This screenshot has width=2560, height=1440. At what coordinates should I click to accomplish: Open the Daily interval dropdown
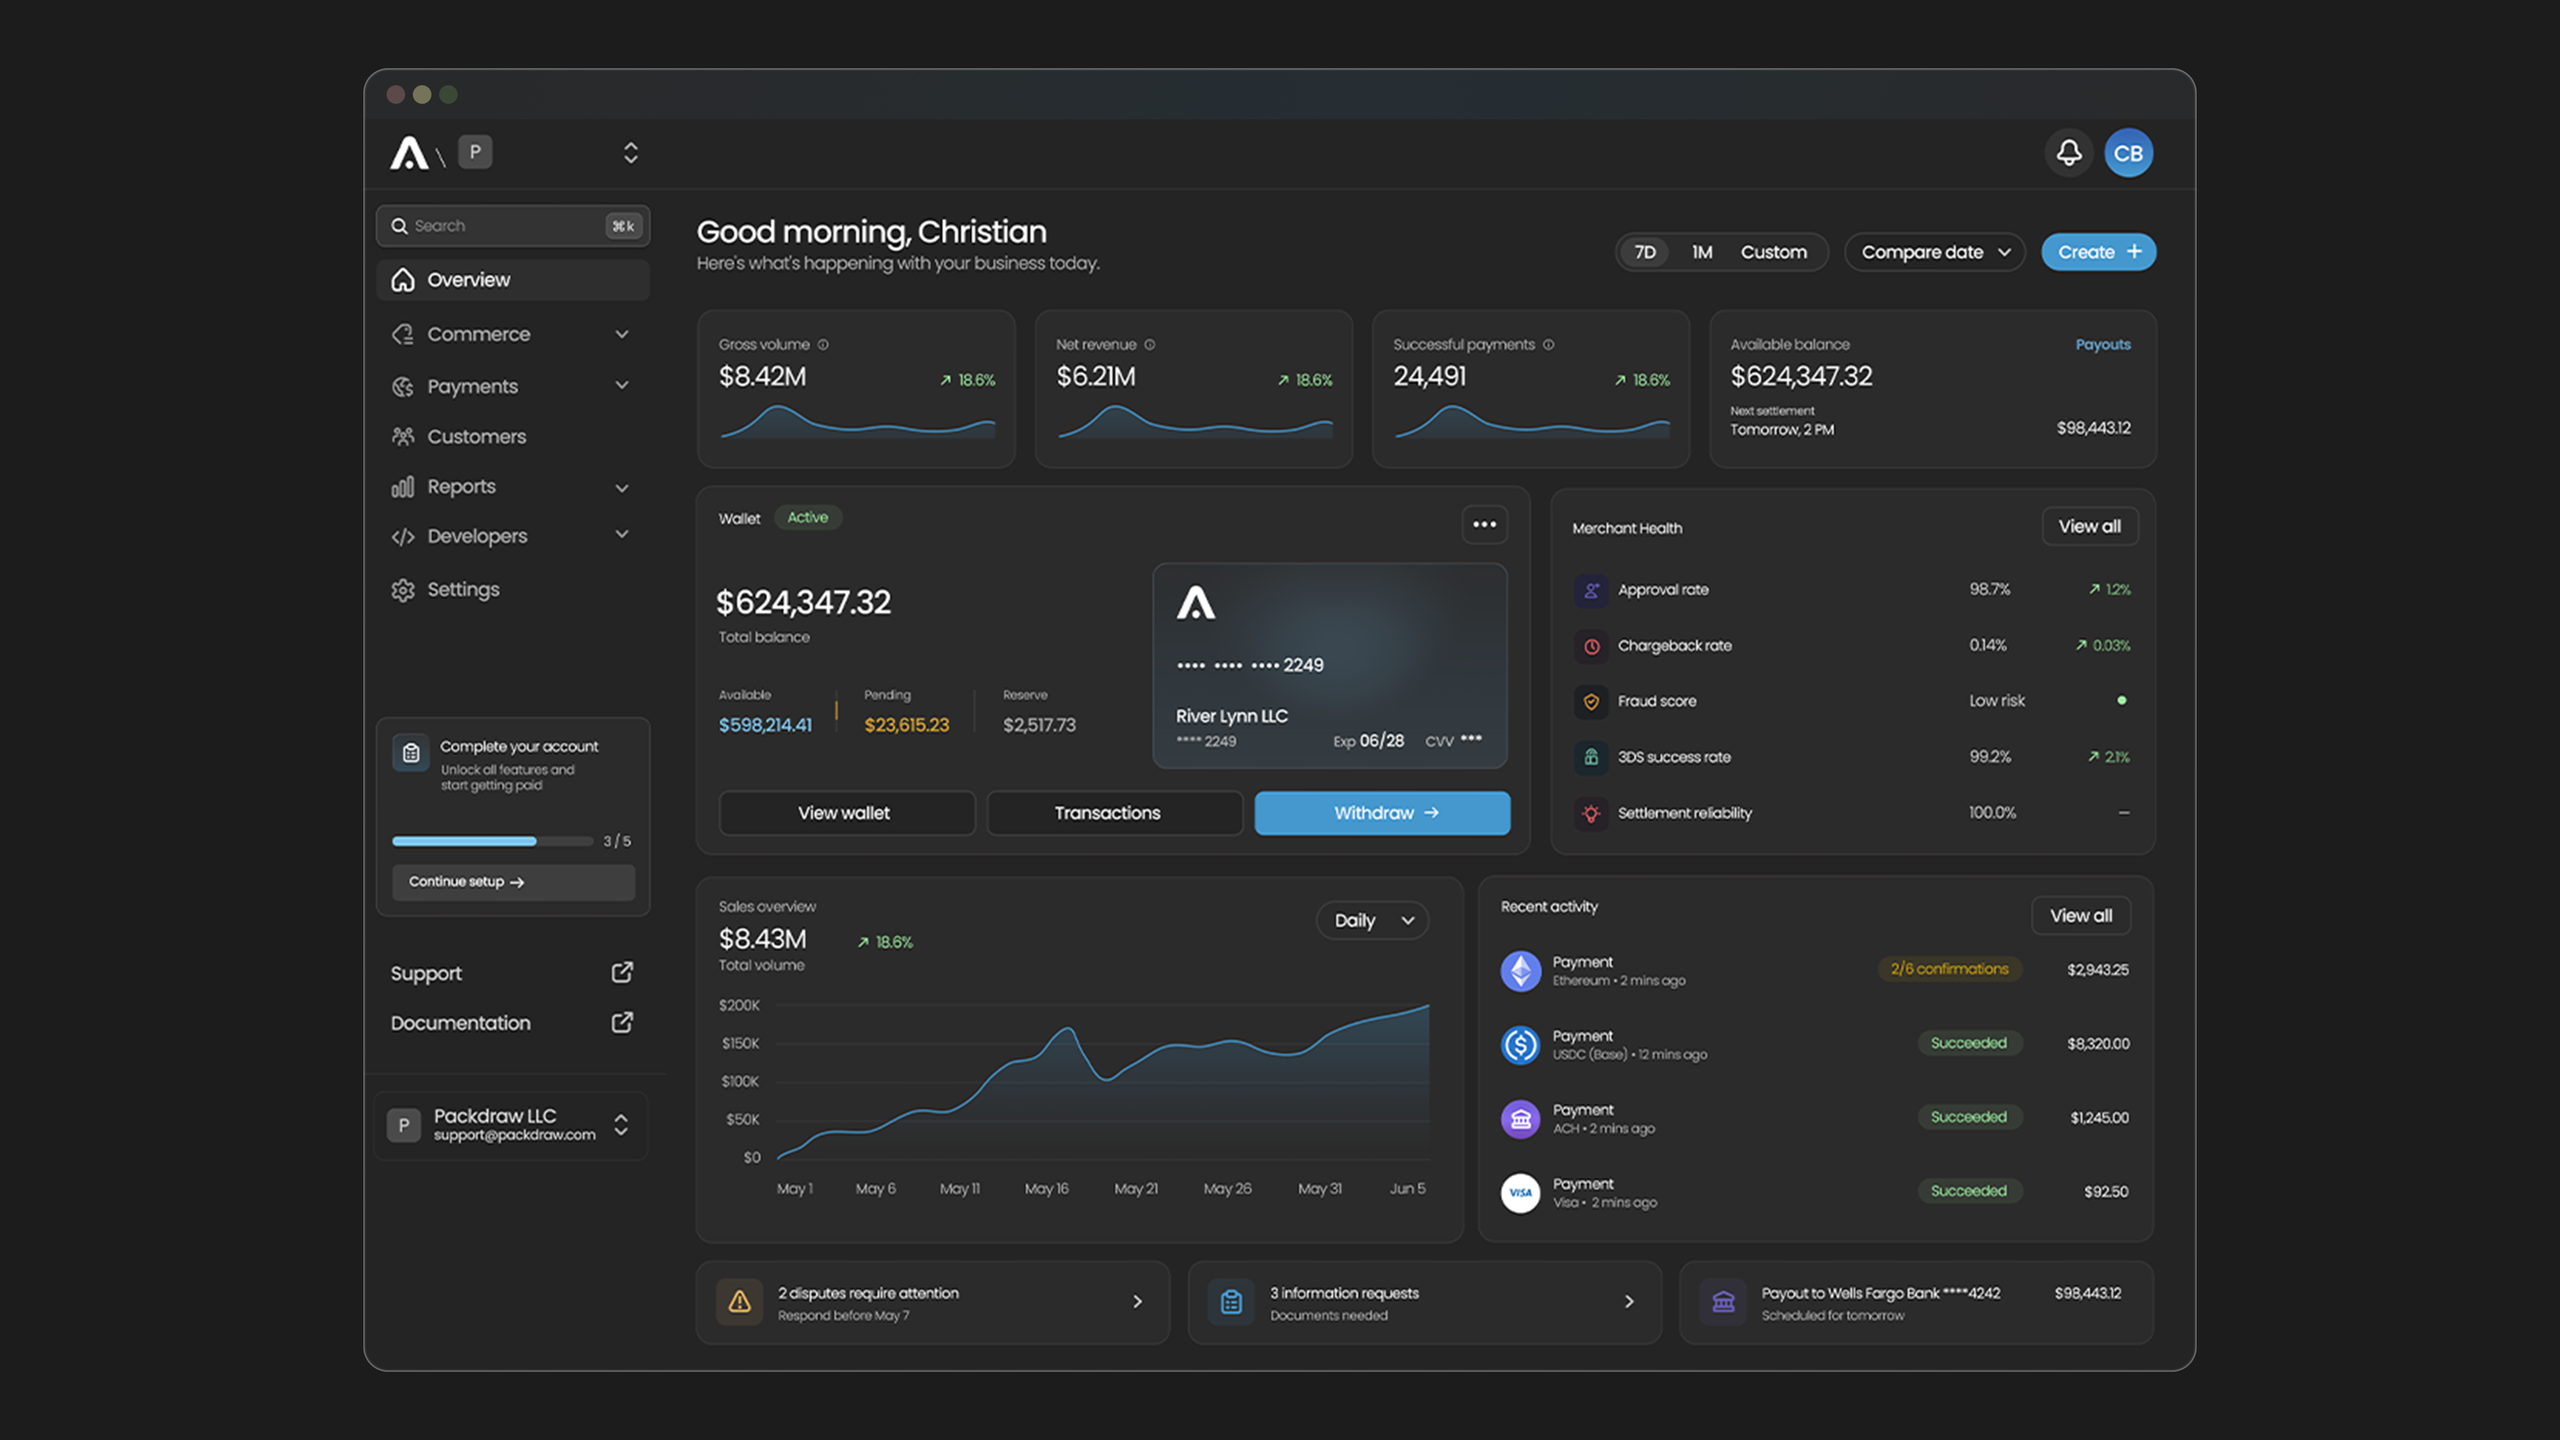[x=1372, y=920]
